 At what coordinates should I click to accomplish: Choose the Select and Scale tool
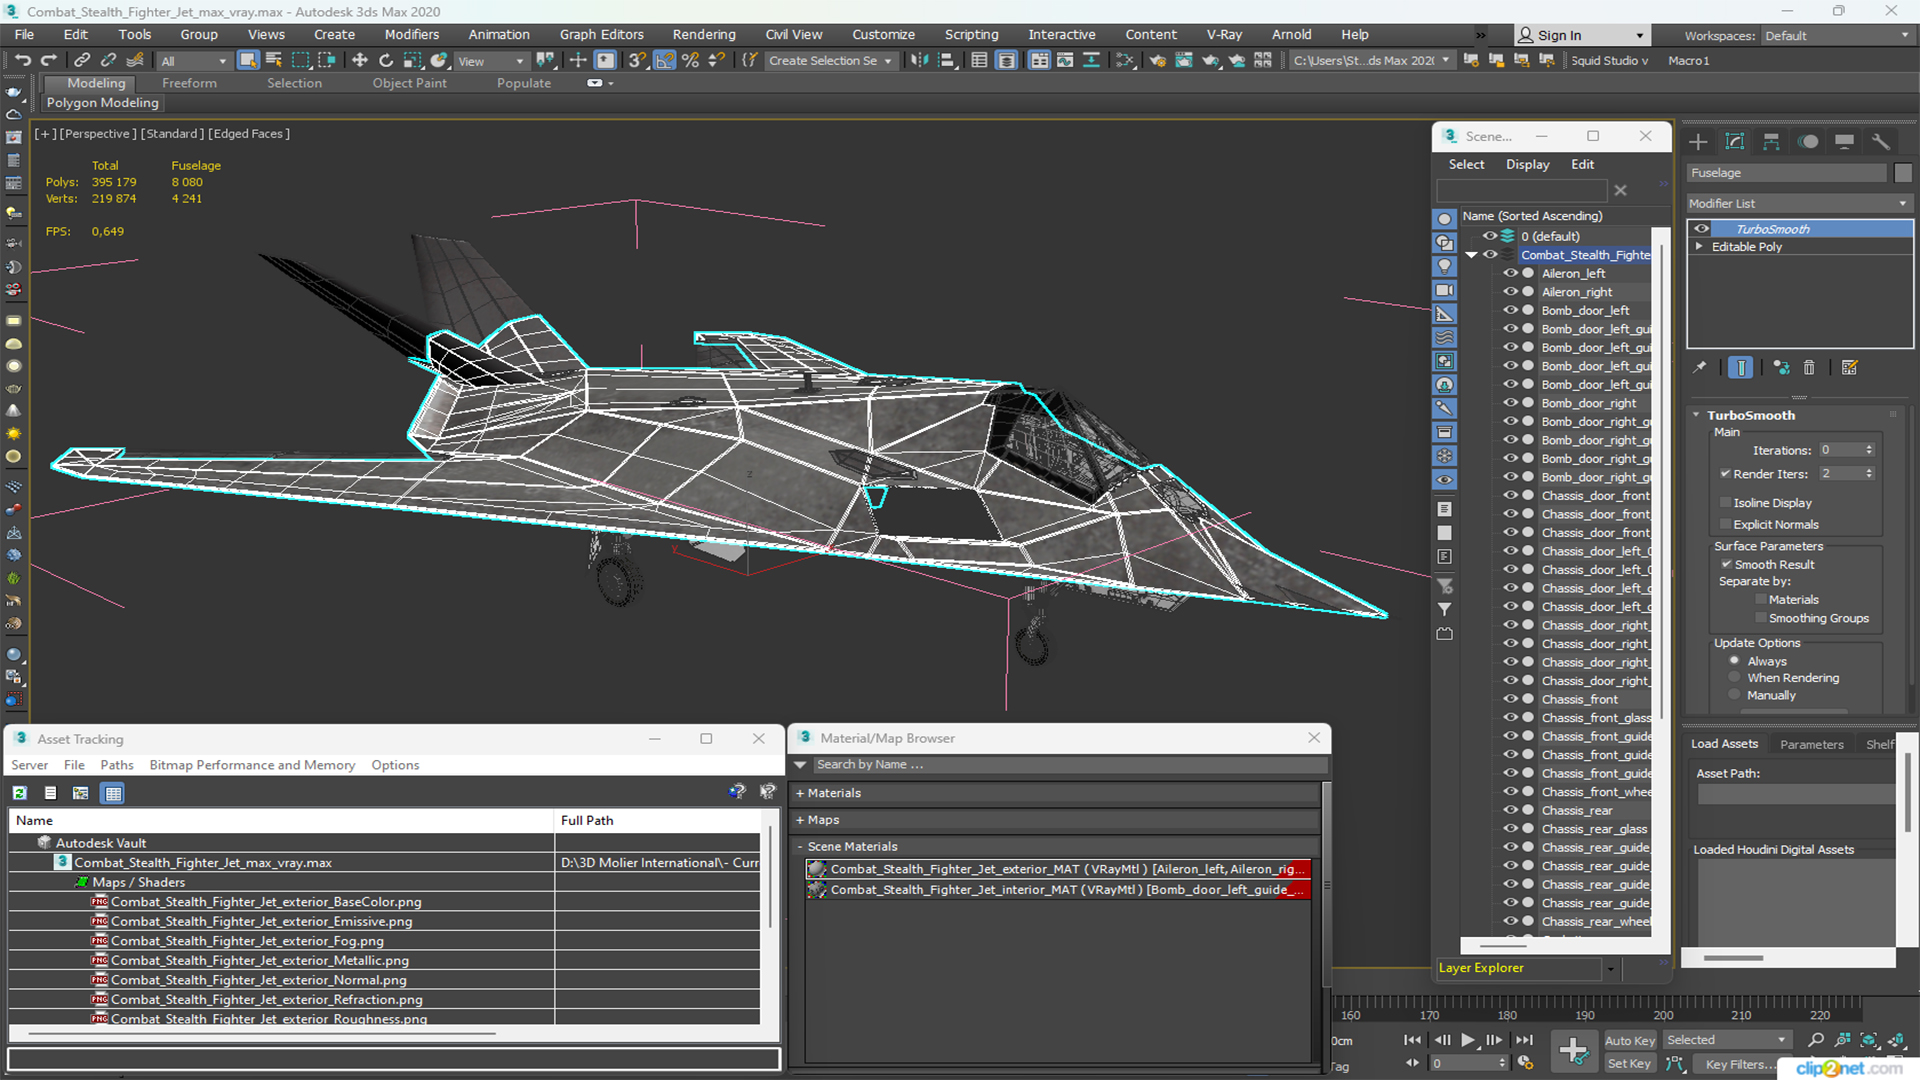[x=412, y=60]
